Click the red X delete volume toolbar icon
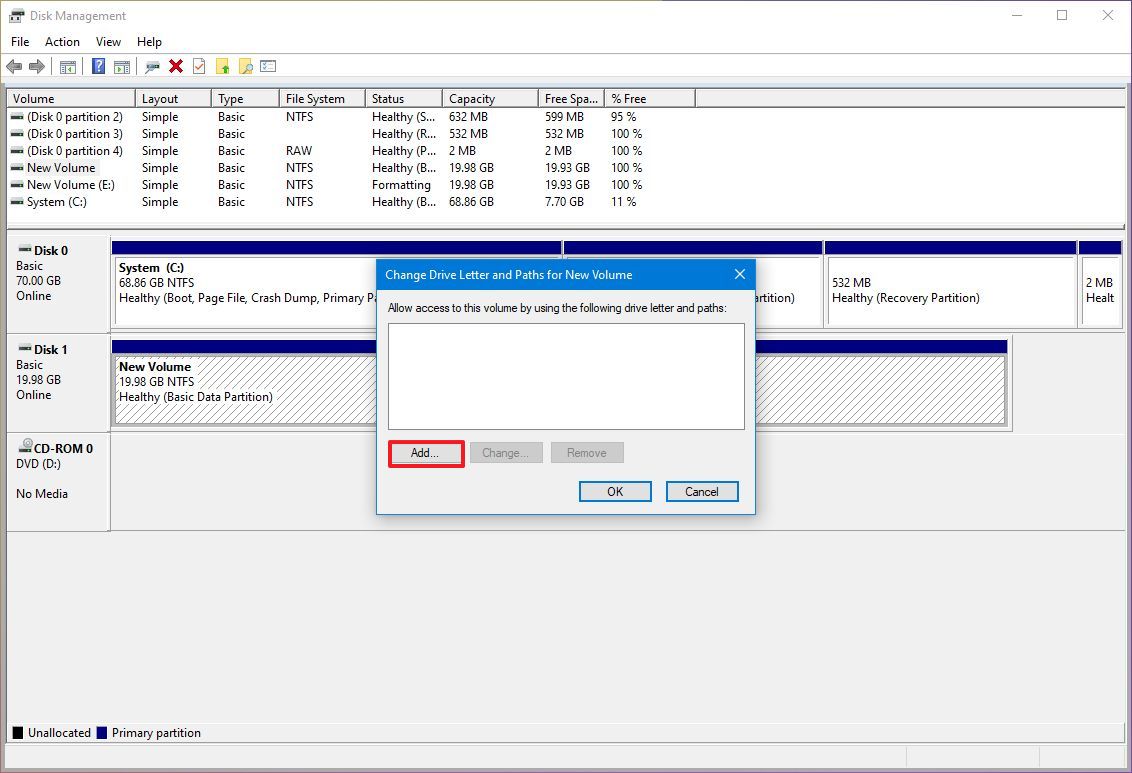The image size is (1132, 773). tap(175, 66)
